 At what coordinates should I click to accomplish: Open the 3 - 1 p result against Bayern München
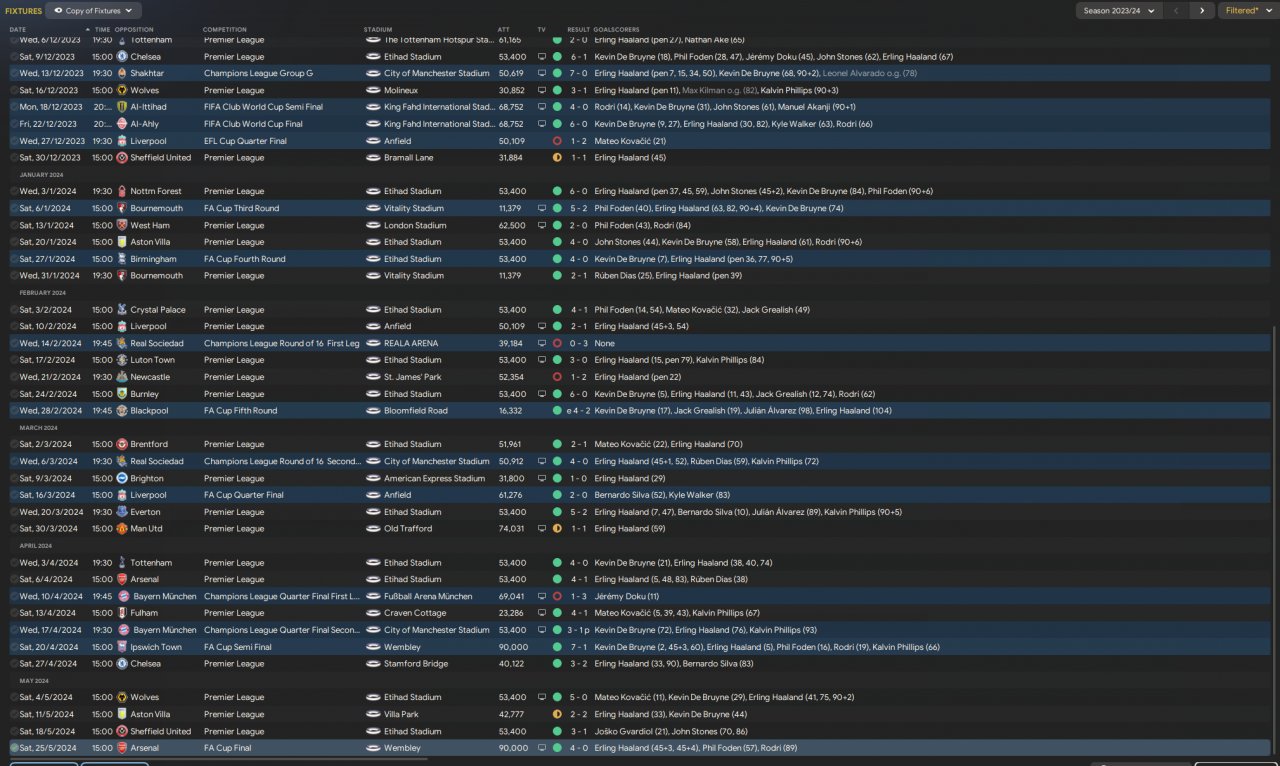click(580, 630)
